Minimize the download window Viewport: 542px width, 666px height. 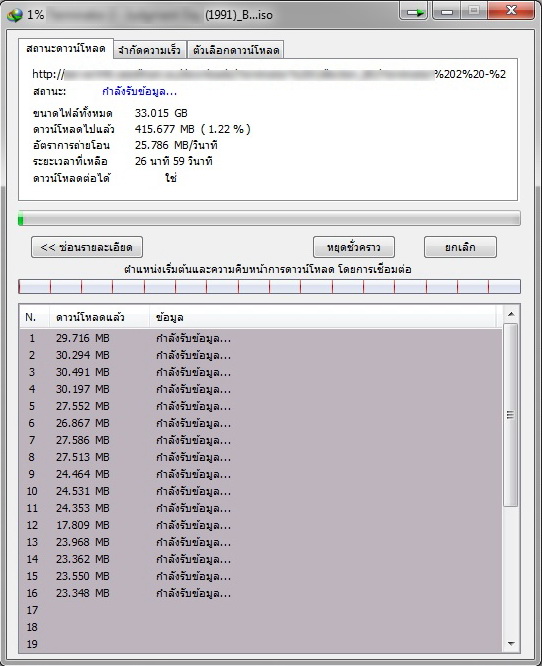pos(447,11)
